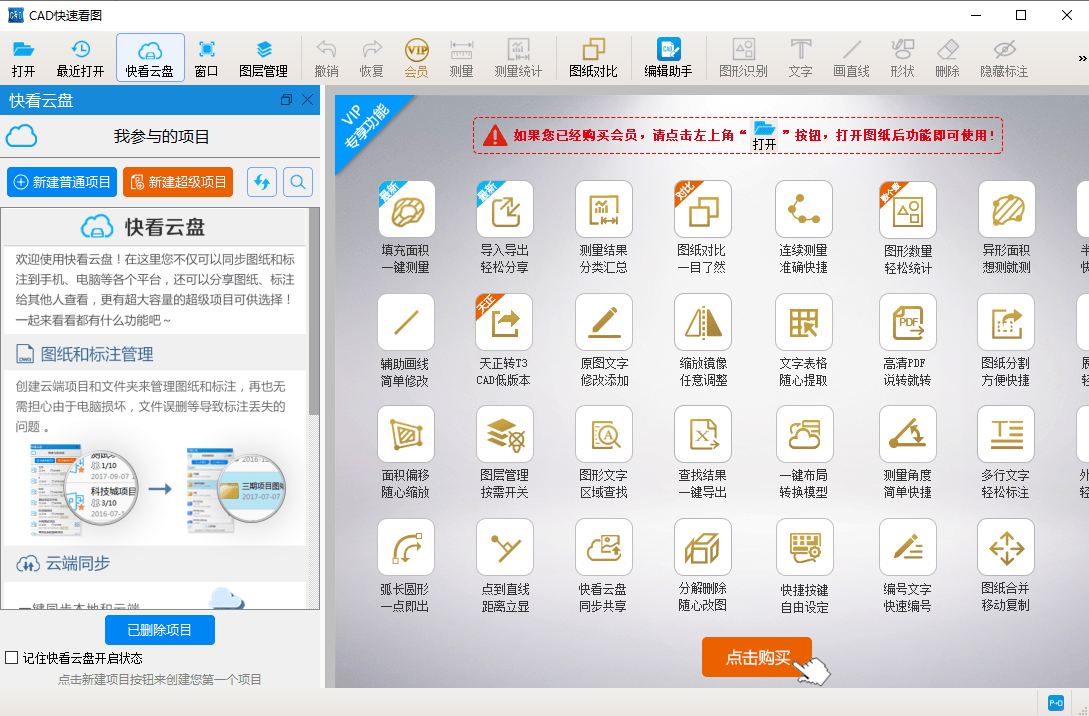Screen dimensions: 1089x716
Task: Click the 填充面积一键测量 feature icon
Action: pyautogui.click(x=406, y=209)
